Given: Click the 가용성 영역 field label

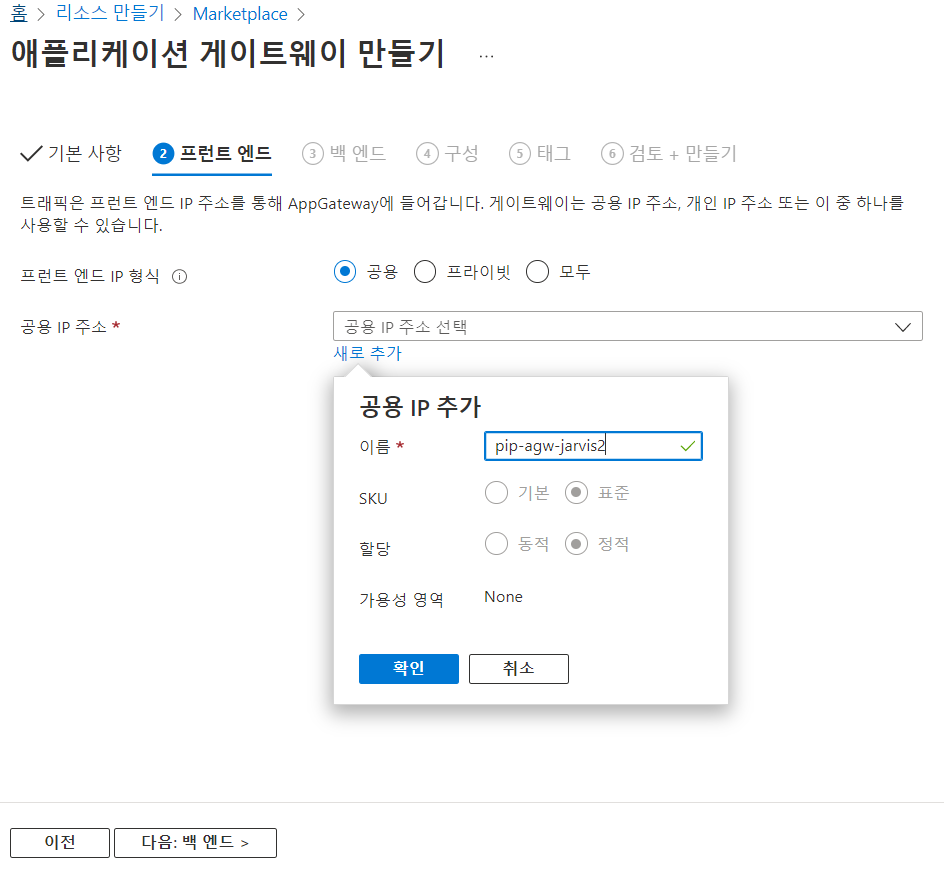Looking at the screenshot, I should tap(402, 600).
